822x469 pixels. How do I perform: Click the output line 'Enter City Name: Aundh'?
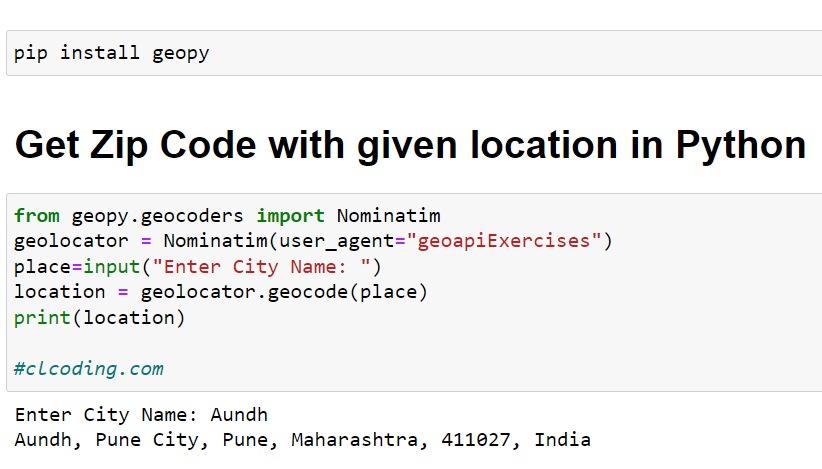(141, 415)
